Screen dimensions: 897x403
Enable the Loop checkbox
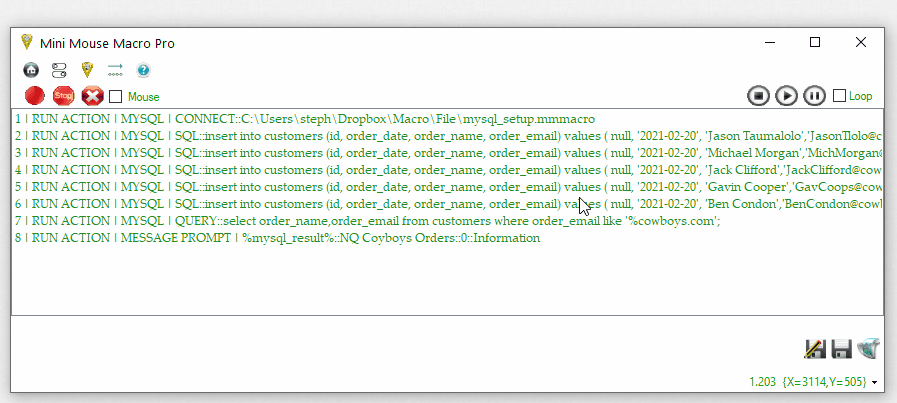click(839, 96)
